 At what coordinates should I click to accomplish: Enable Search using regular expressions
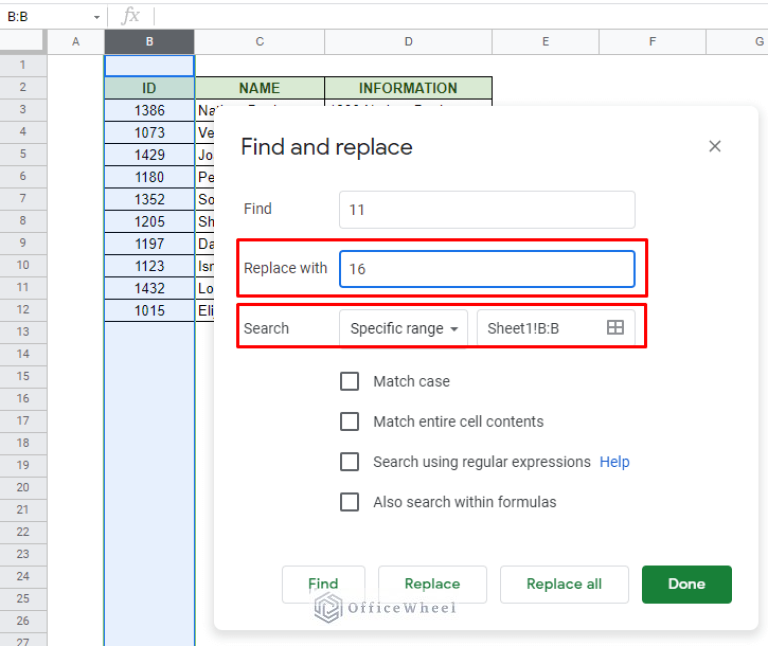[349, 461]
